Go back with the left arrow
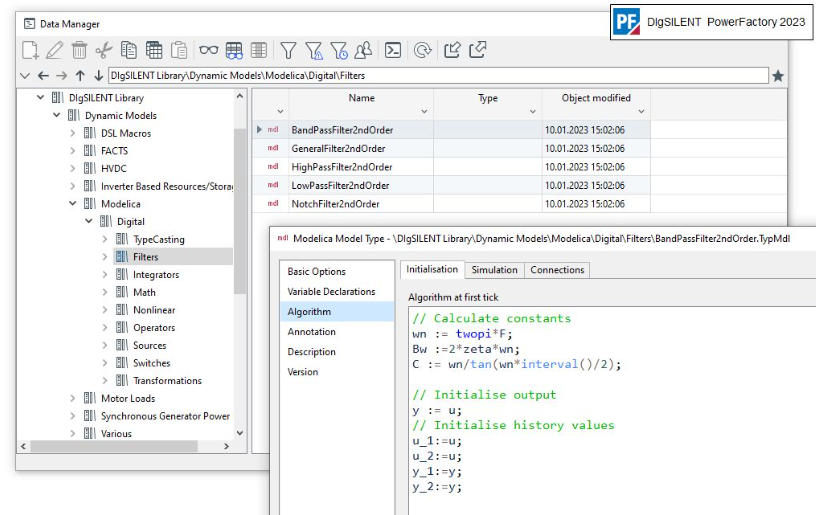Viewport: 816px width, 515px height. (43, 76)
